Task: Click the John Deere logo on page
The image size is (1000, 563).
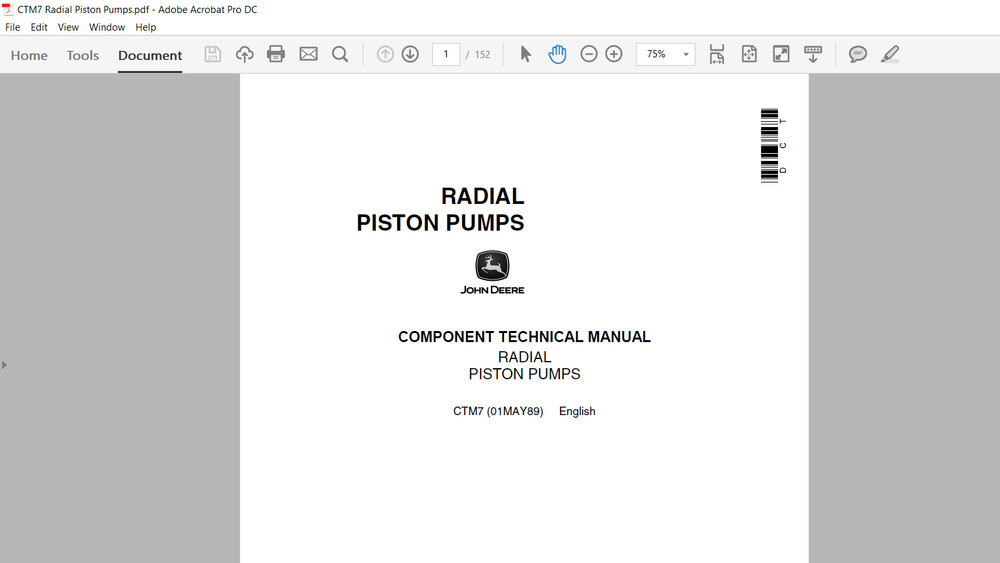Action: [x=492, y=272]
